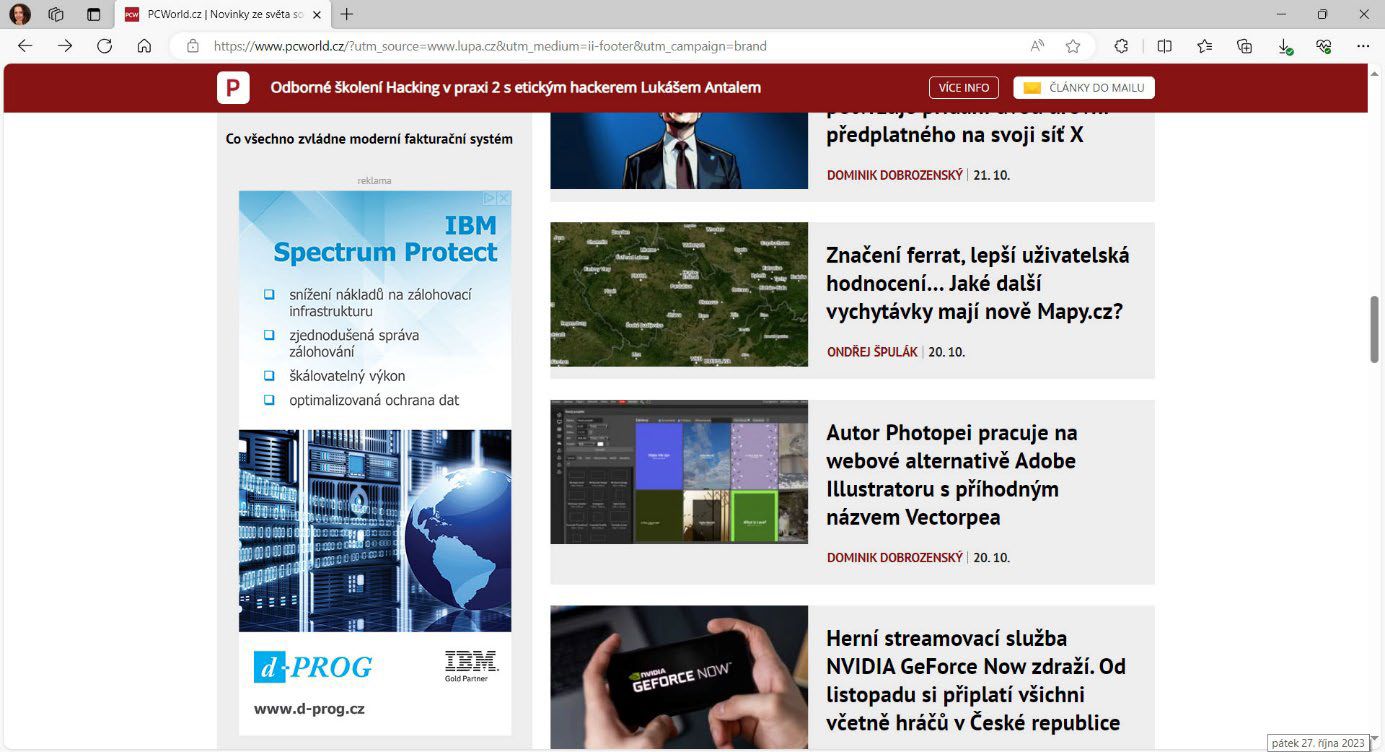Open the GeForce Now phone thumbnail

(679, 677)
